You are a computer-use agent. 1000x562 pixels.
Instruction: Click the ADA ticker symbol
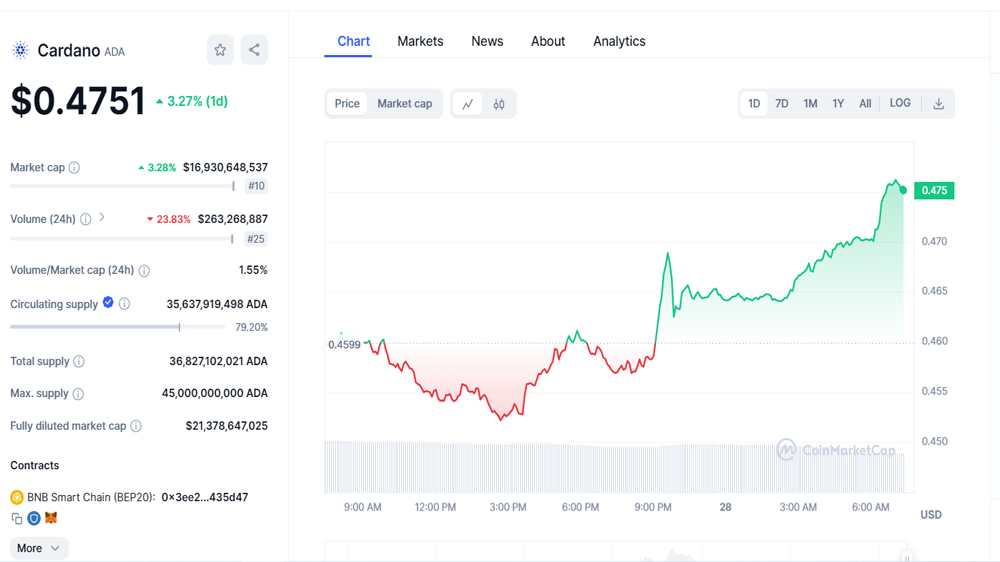click(x=115, y=52)
